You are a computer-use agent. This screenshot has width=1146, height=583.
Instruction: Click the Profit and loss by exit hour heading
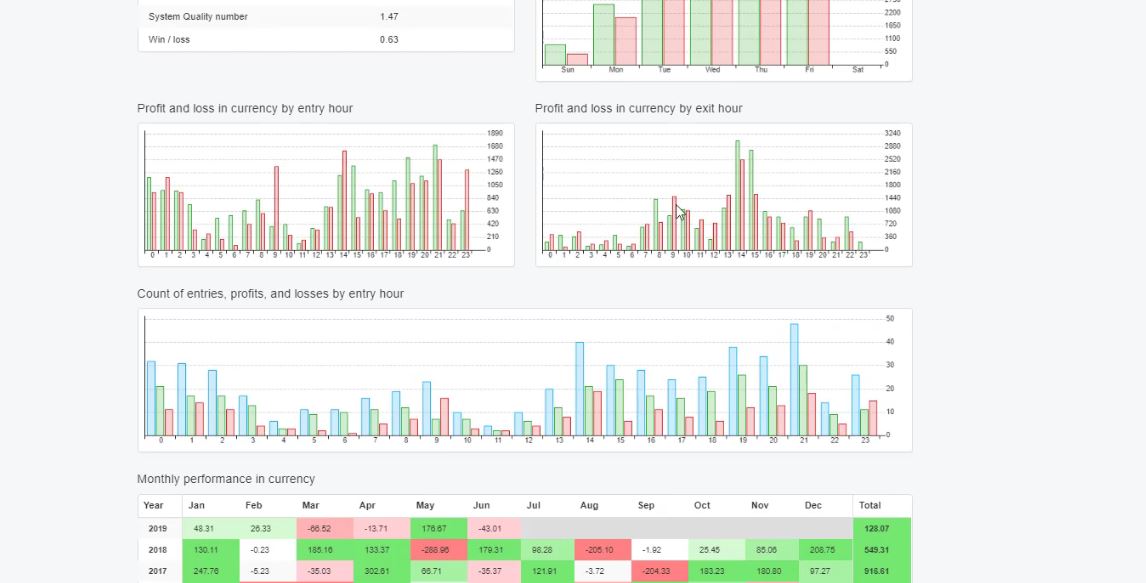pyautogui.click(x=638, y=108)
